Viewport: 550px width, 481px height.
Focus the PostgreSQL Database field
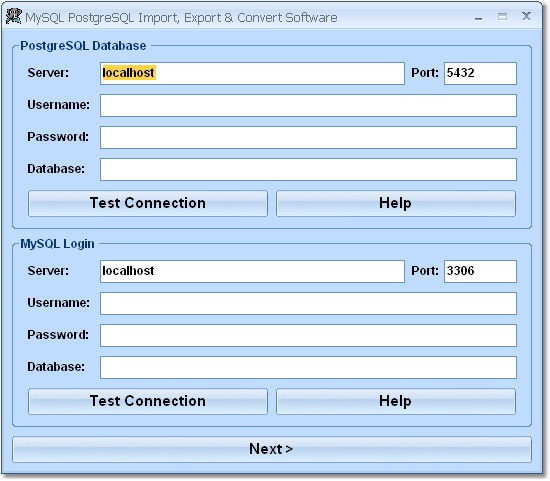coord(308,169)
